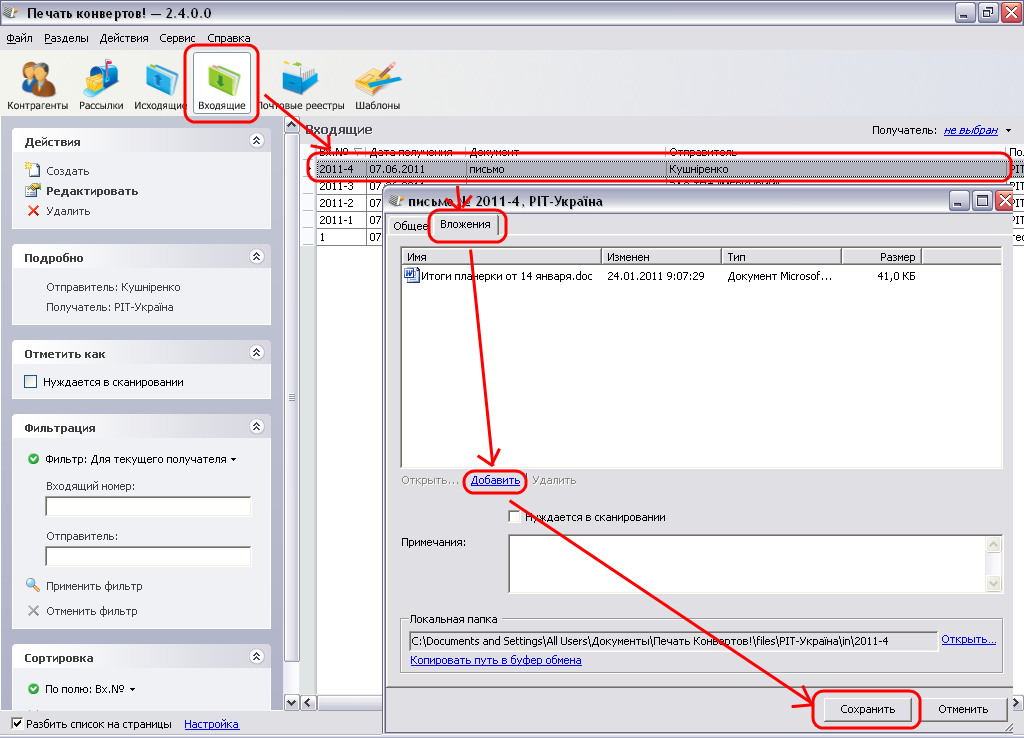Open Почтовые реестры icon

point(299,79)
